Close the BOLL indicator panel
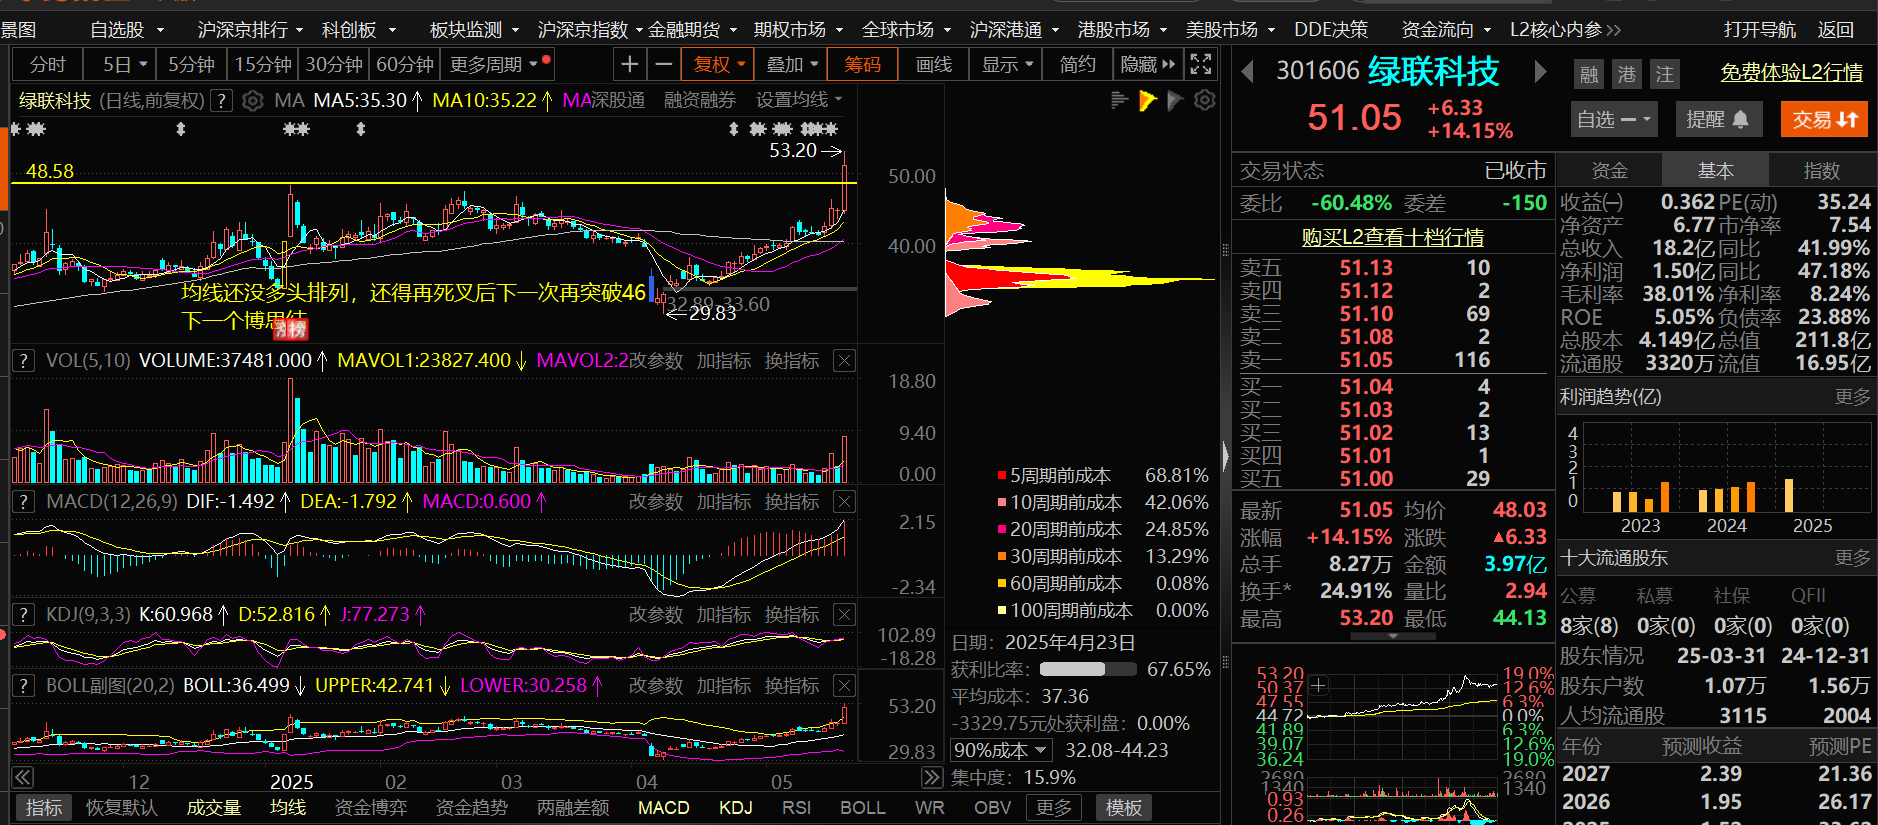The image size is (1878, 825). (845, 686)
